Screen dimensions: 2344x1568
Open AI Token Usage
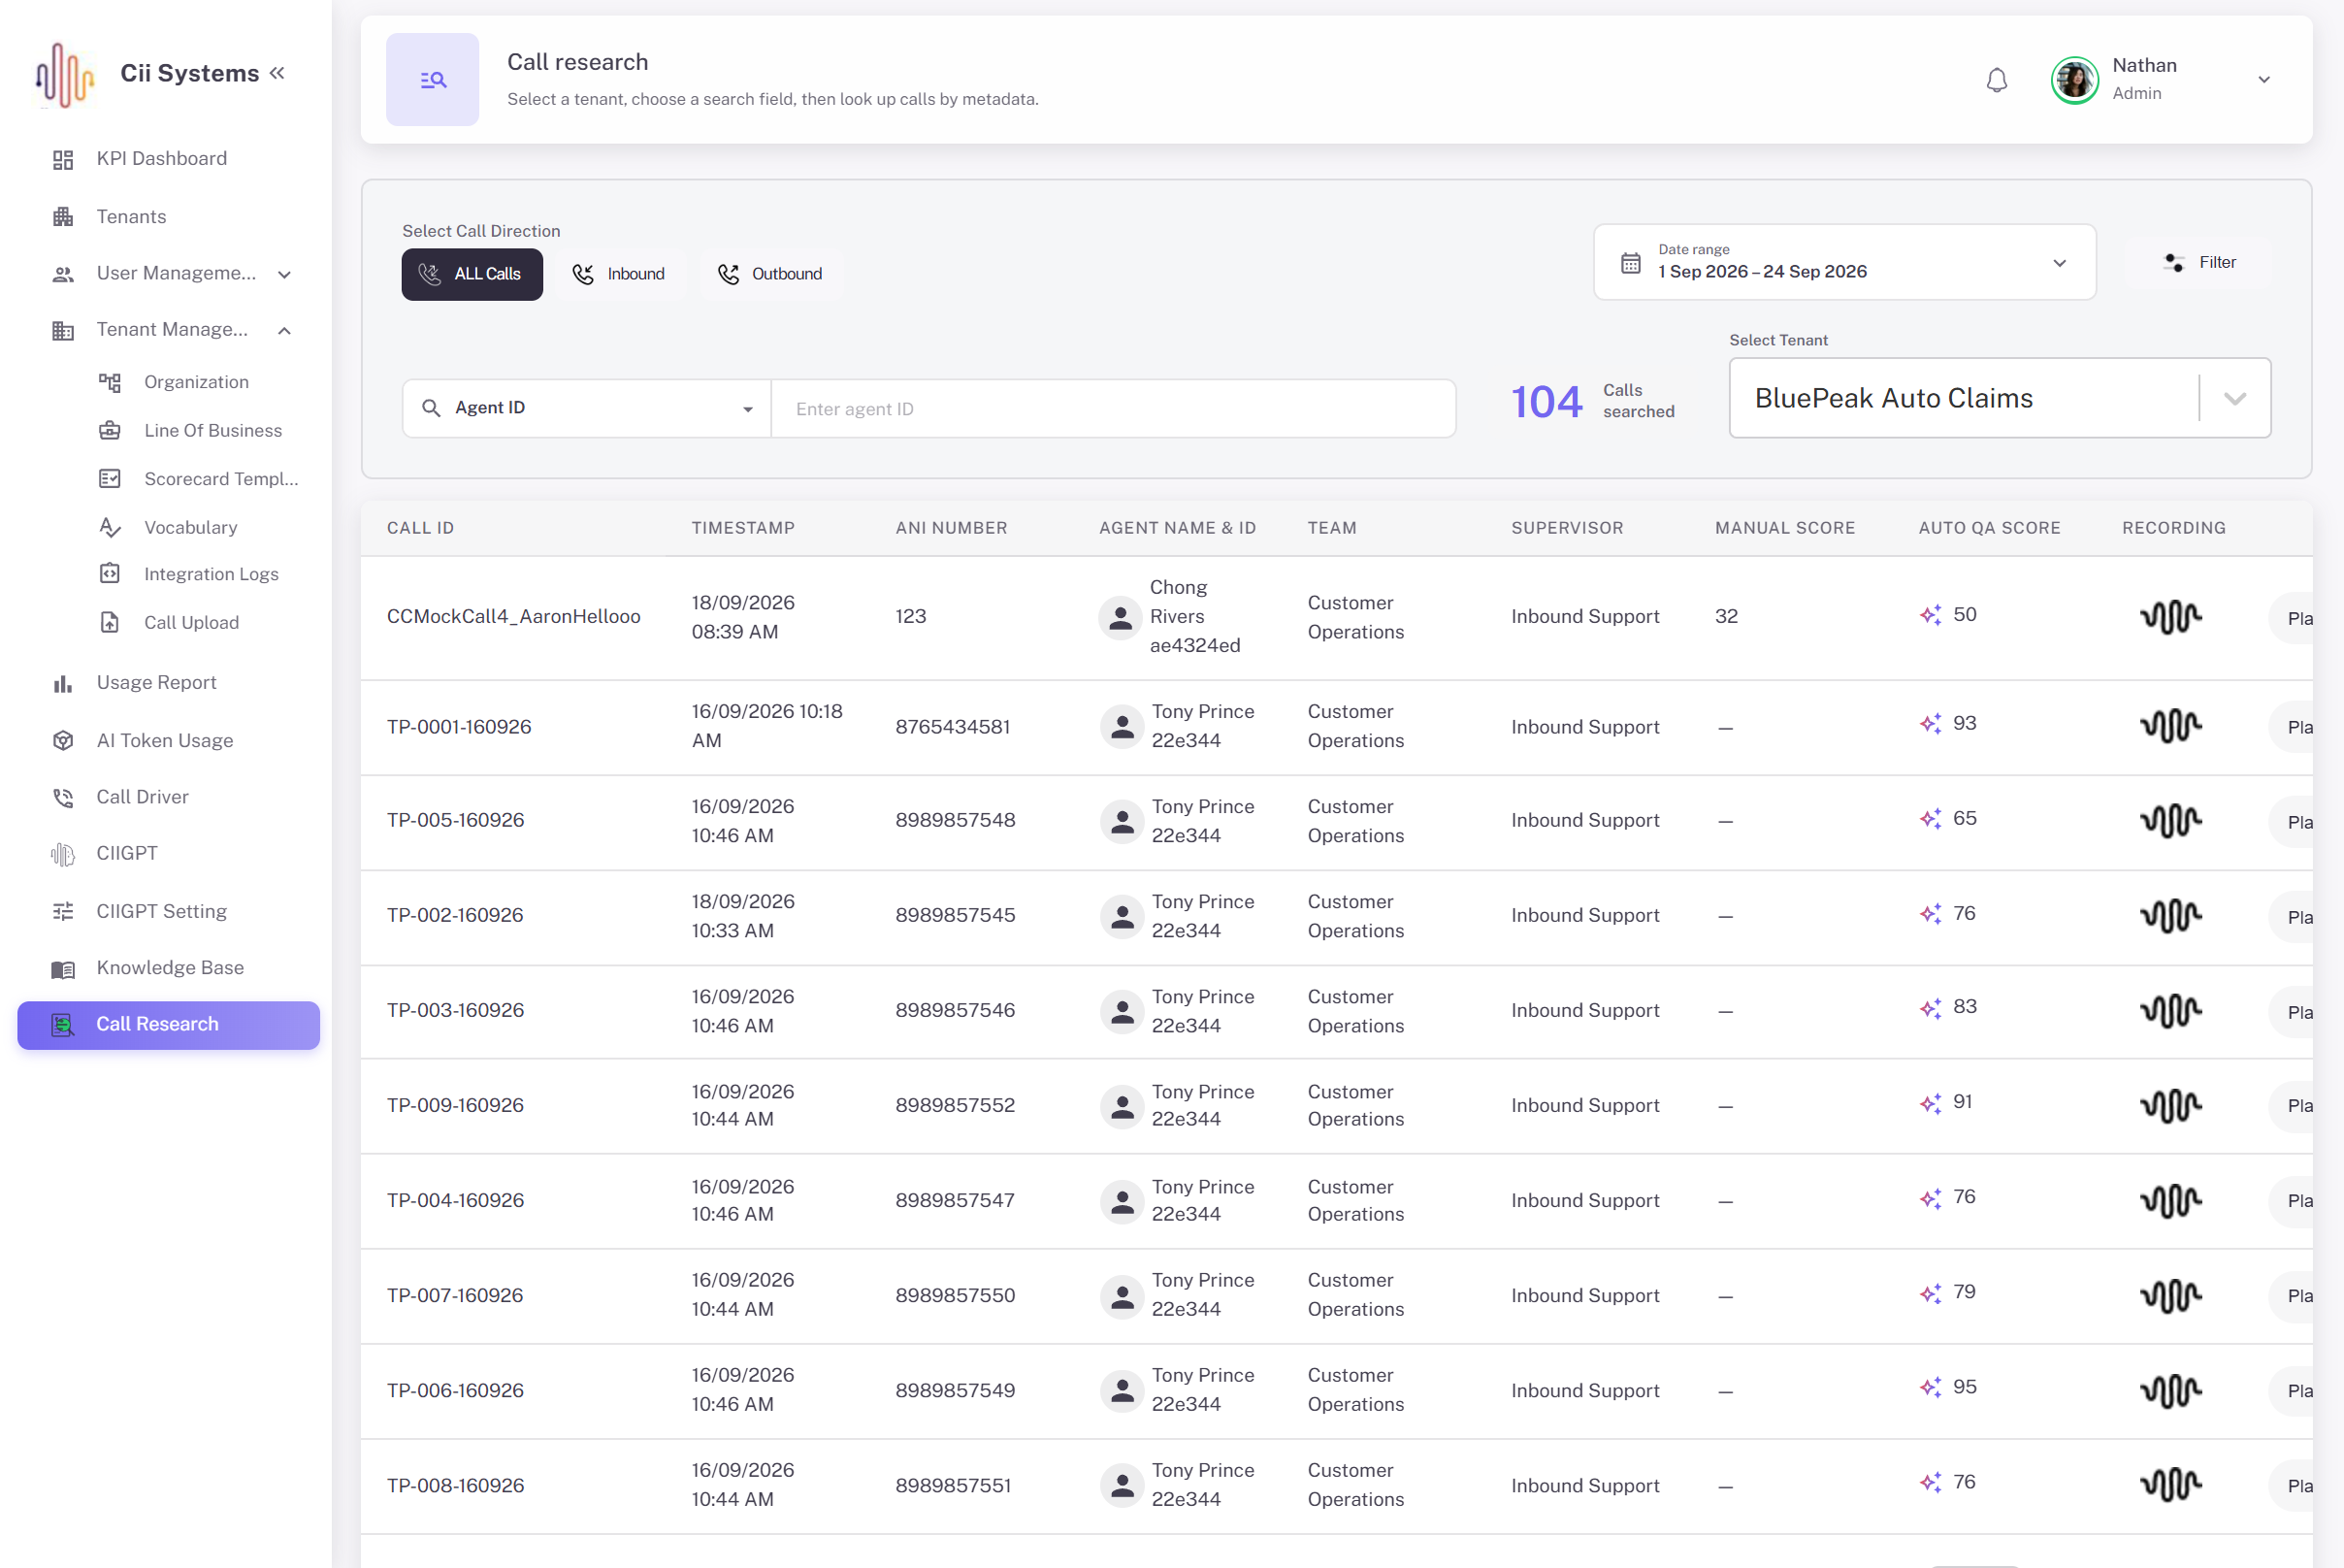tap(164, 741)
